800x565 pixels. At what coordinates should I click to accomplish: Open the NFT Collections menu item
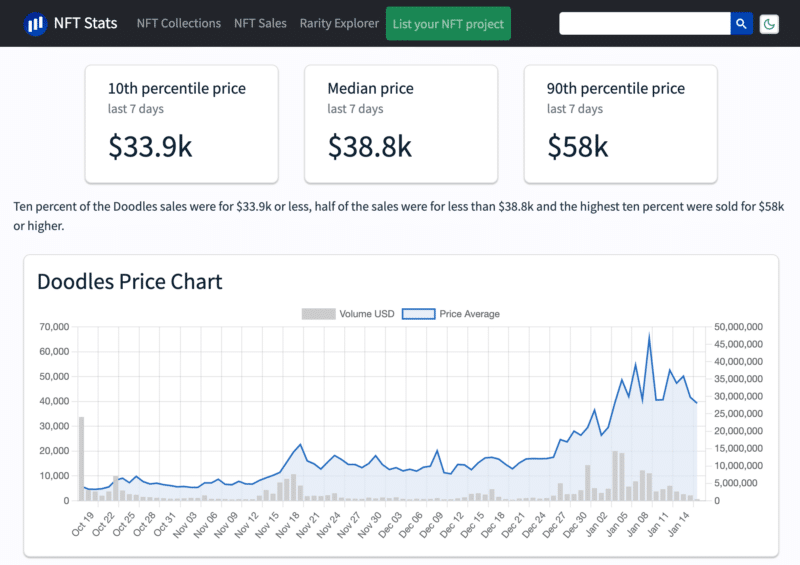pos(179,23)
